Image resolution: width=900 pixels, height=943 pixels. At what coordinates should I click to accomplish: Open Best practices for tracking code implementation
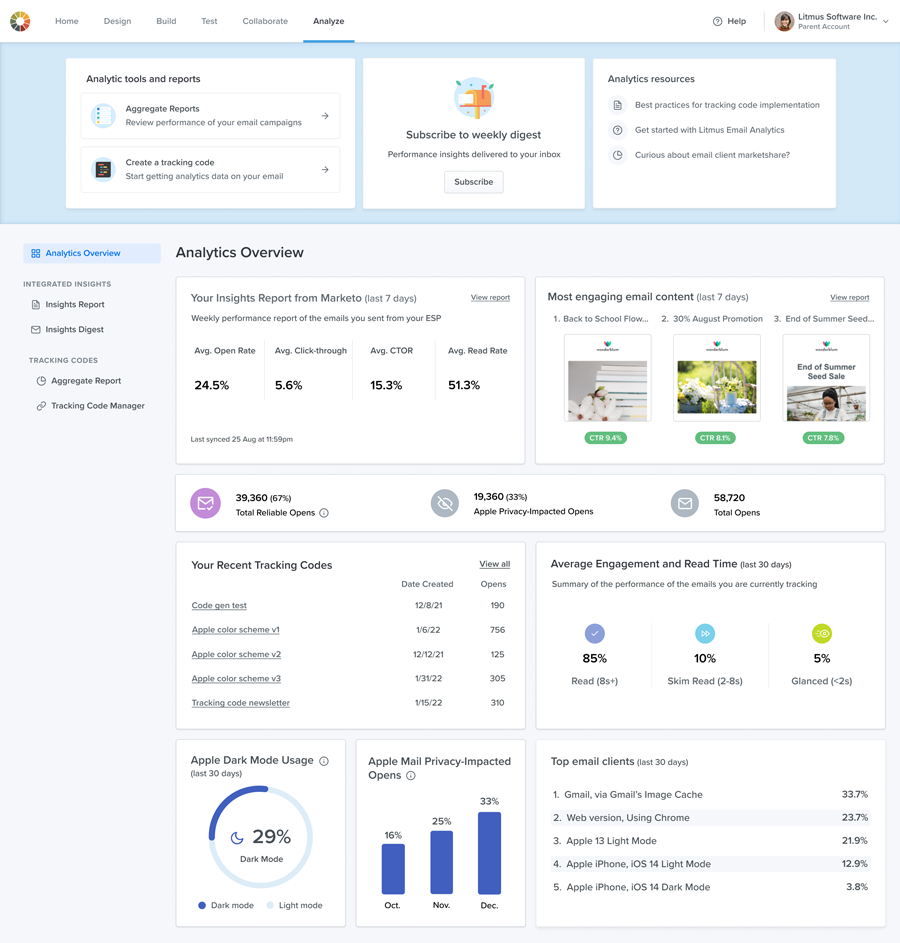coord(727,105)
